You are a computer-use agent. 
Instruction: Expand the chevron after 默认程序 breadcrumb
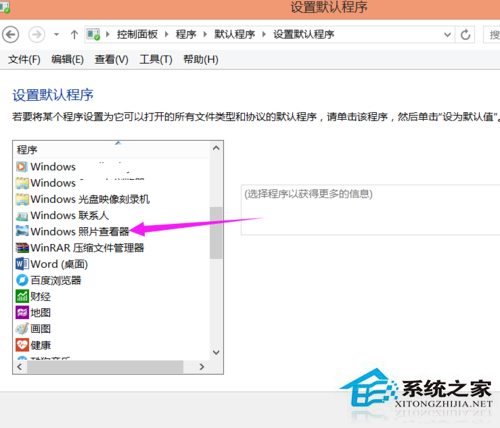264,34
